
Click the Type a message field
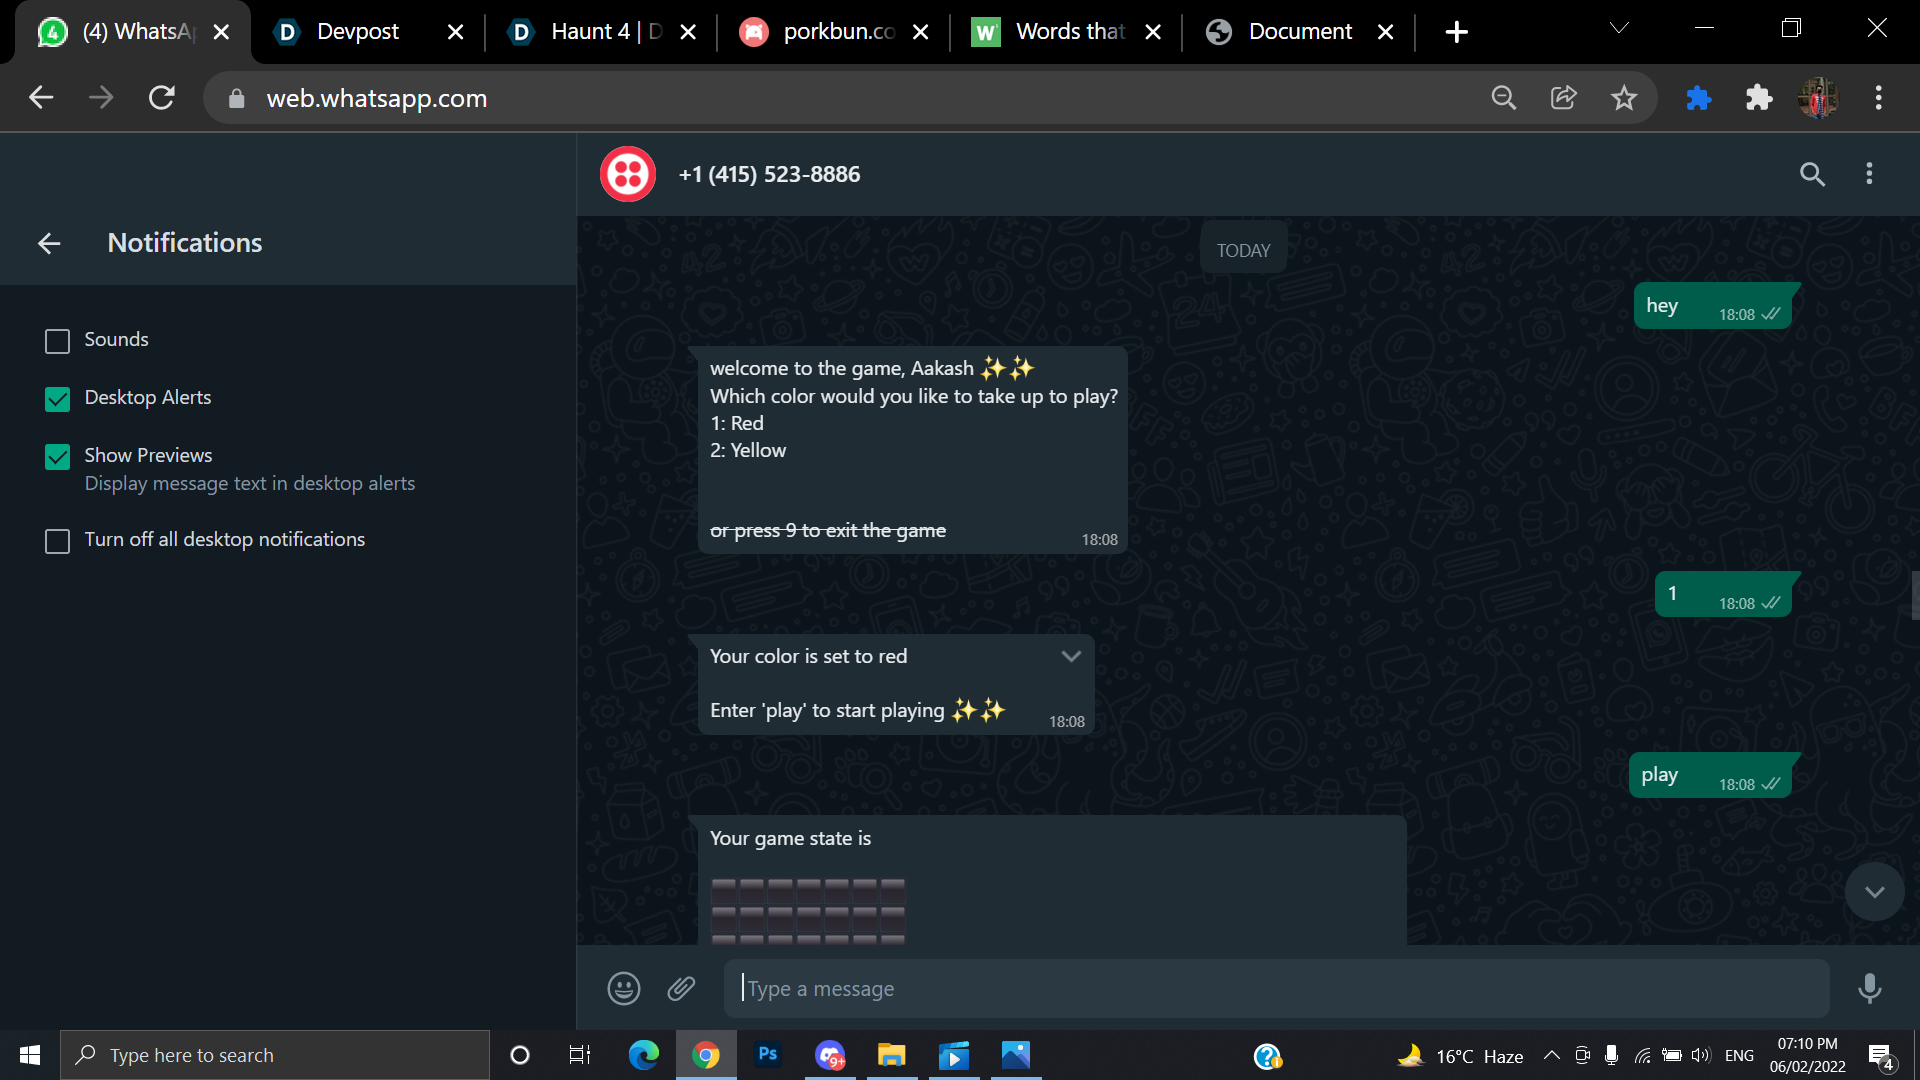[1275, 989]
